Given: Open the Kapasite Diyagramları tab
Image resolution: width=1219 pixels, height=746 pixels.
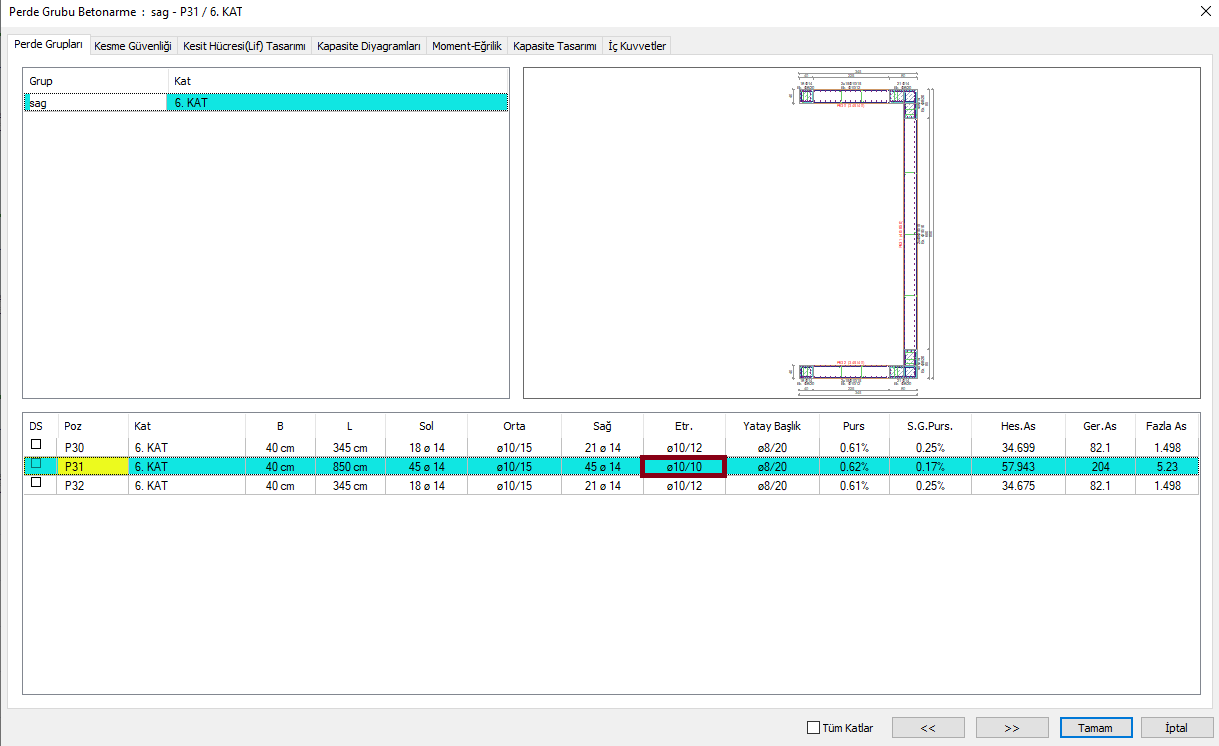Looking at the screenshot, I should pos(368,46).
